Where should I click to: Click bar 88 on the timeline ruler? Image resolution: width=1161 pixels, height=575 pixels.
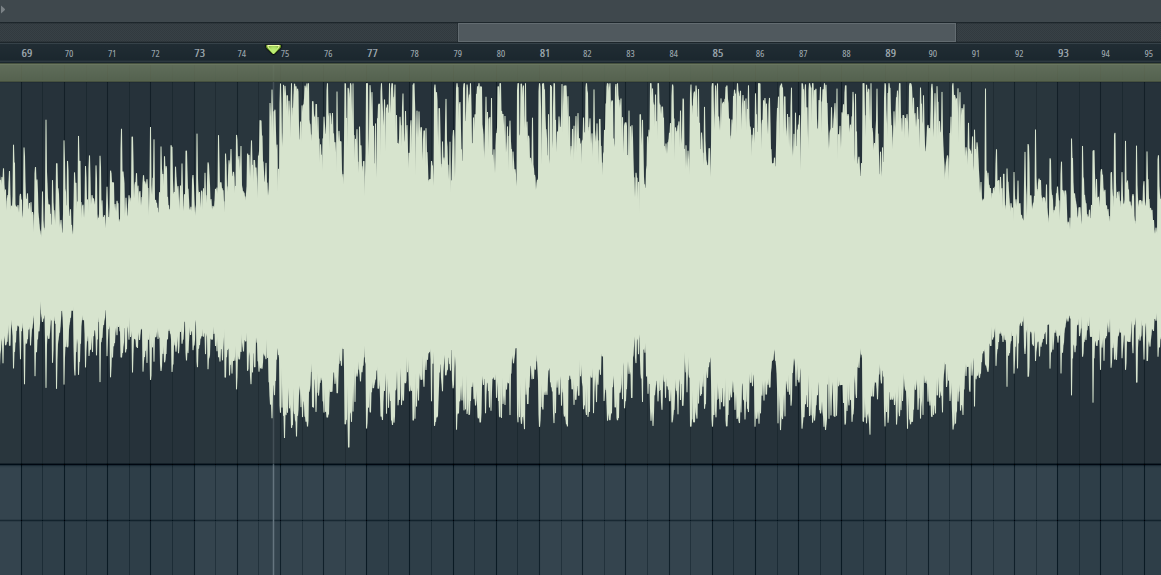(x=846, y=54)
